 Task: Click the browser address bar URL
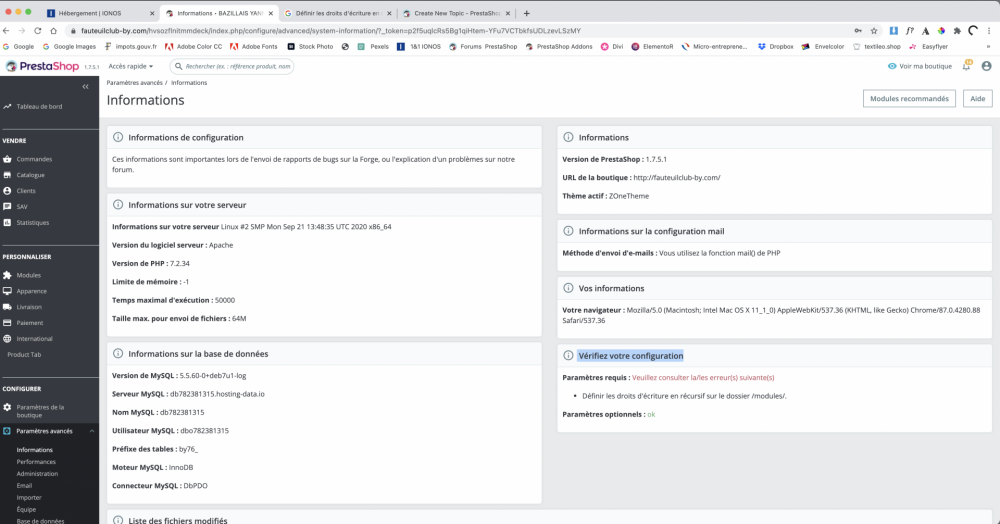coord(330,31)
